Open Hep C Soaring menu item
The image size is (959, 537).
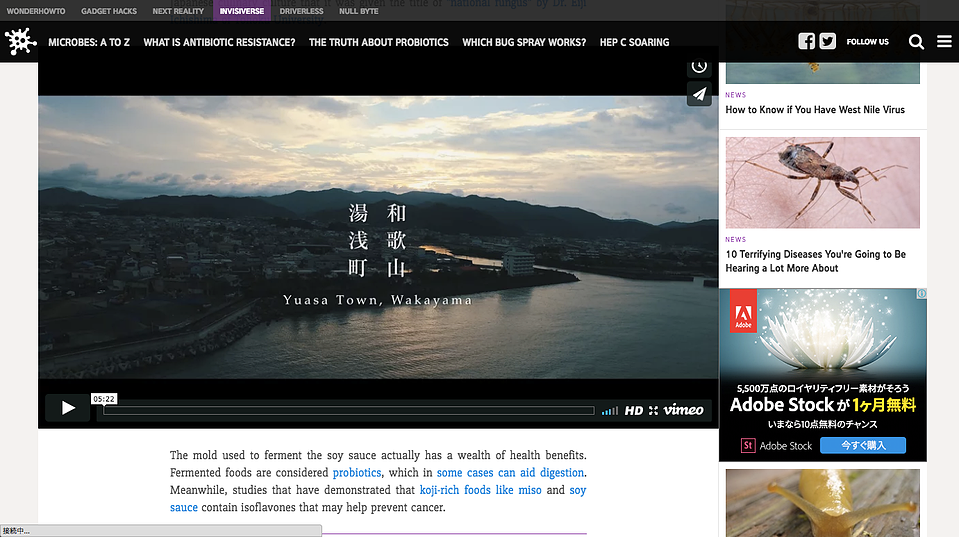634,42
